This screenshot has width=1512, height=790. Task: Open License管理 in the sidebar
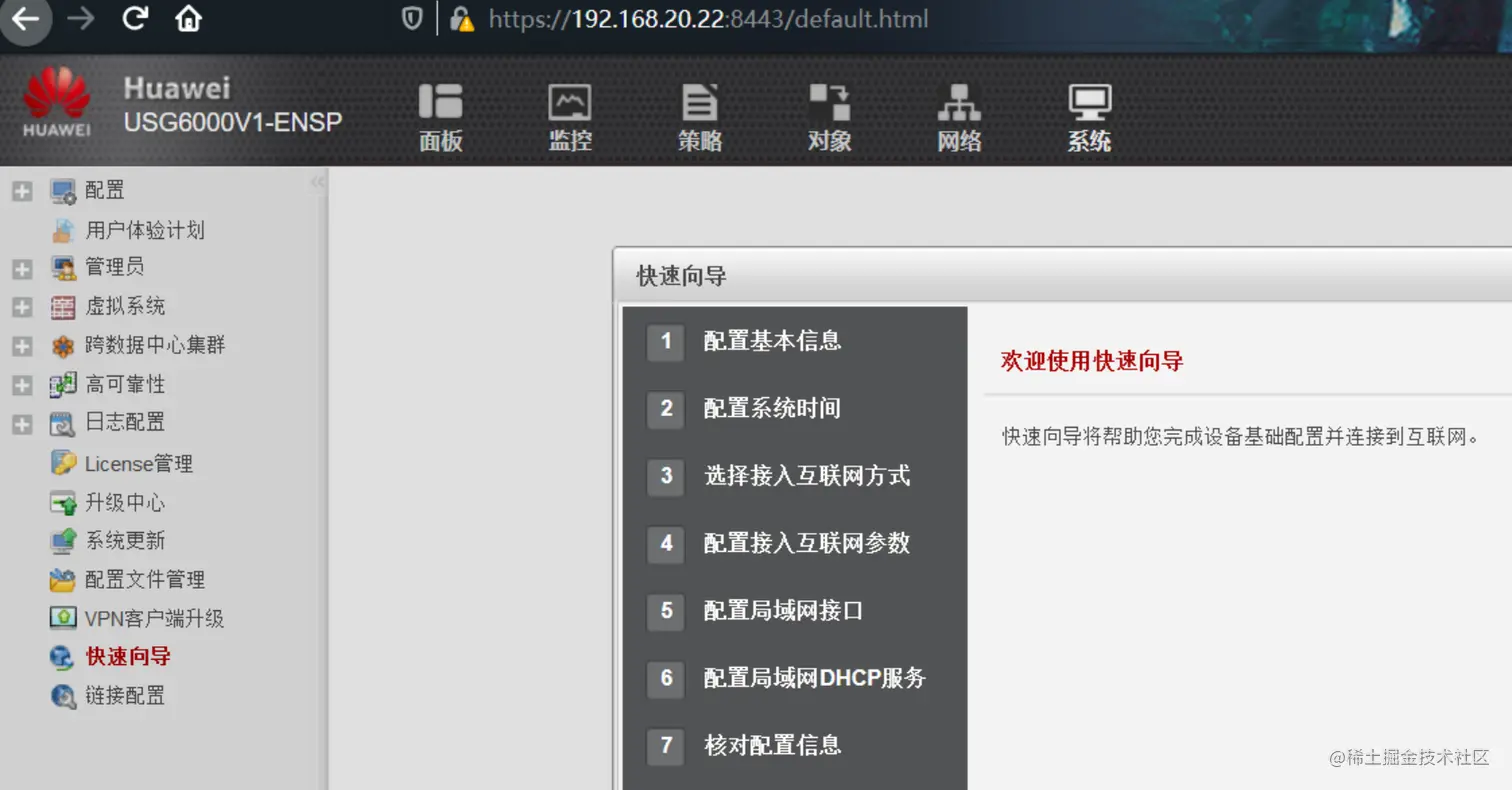pos(139,463)
